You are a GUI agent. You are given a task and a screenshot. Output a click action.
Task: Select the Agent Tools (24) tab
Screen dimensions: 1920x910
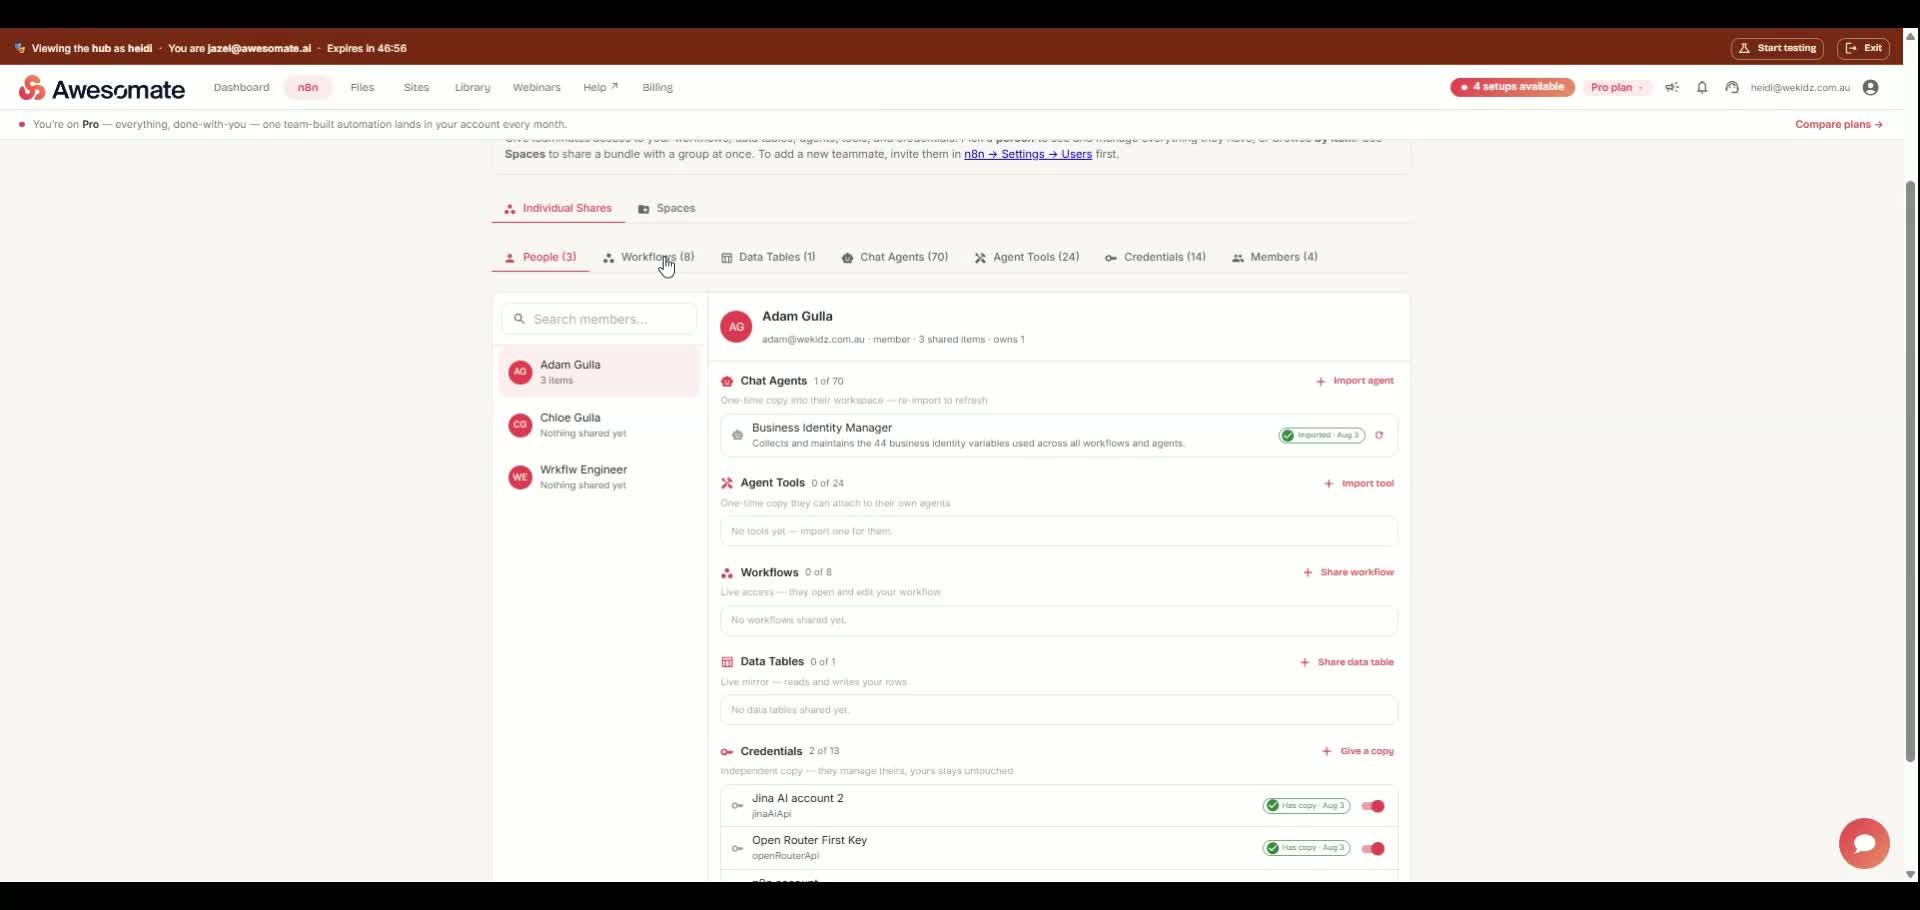tap(1027, 258)
